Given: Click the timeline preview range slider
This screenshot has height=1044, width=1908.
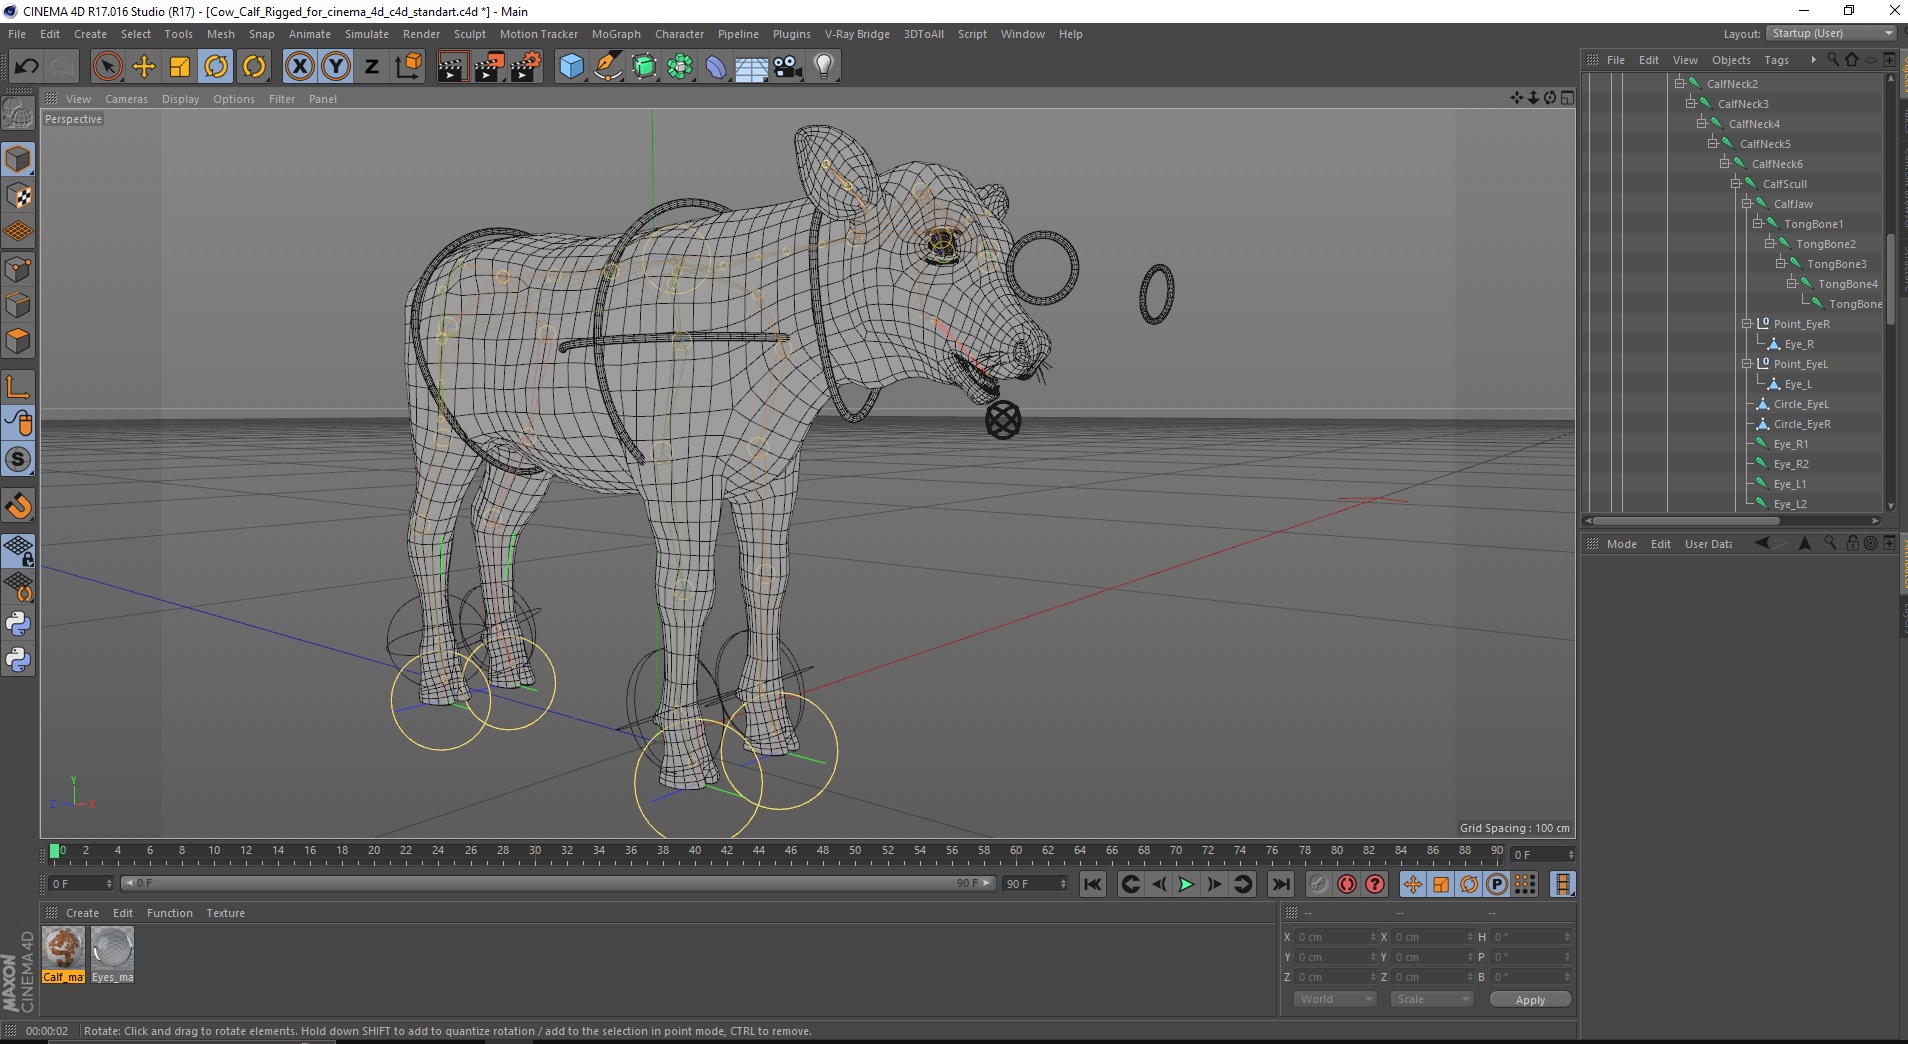Looking at the screenshot, I should [x=558, y=883].
